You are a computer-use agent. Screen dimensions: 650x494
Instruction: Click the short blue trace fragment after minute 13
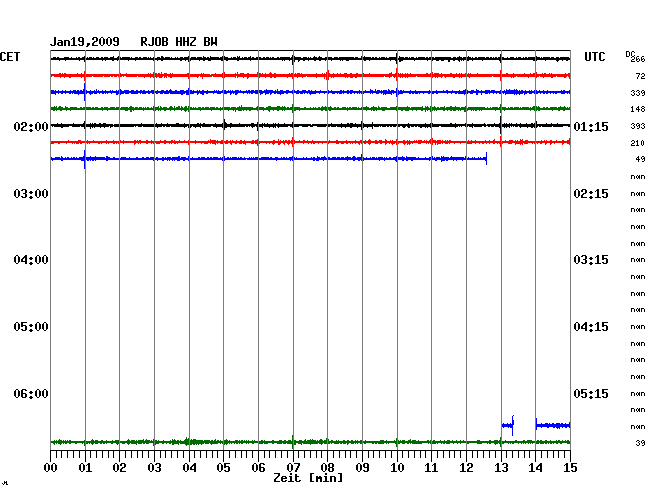tap(508, 425)
